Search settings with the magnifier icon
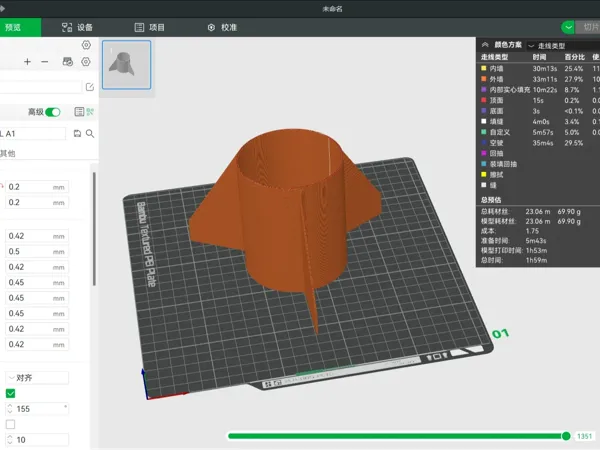600x450 pixels. click(90, 134)
